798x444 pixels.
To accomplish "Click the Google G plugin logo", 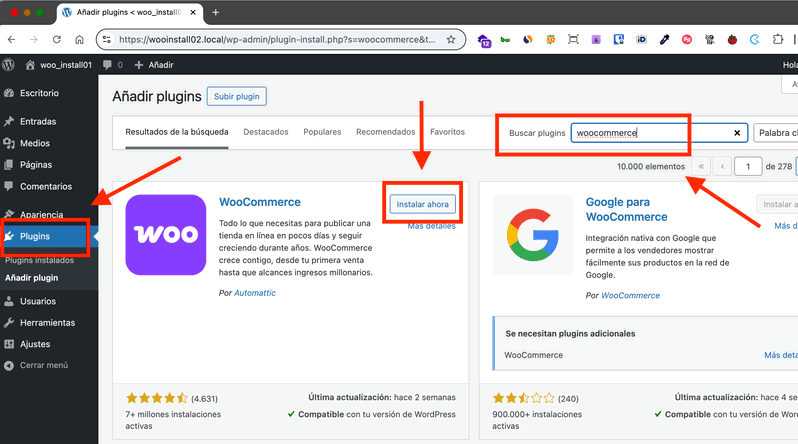I will [x=532, y=235].
